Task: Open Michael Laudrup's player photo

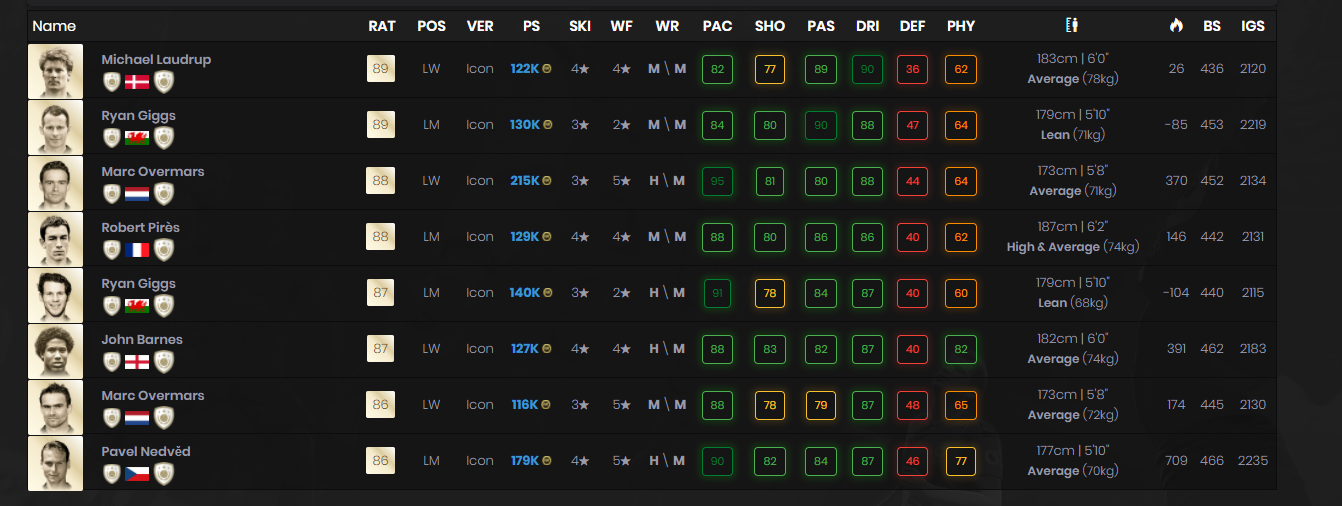Action: pyautogui.click(x=55, y=71)
